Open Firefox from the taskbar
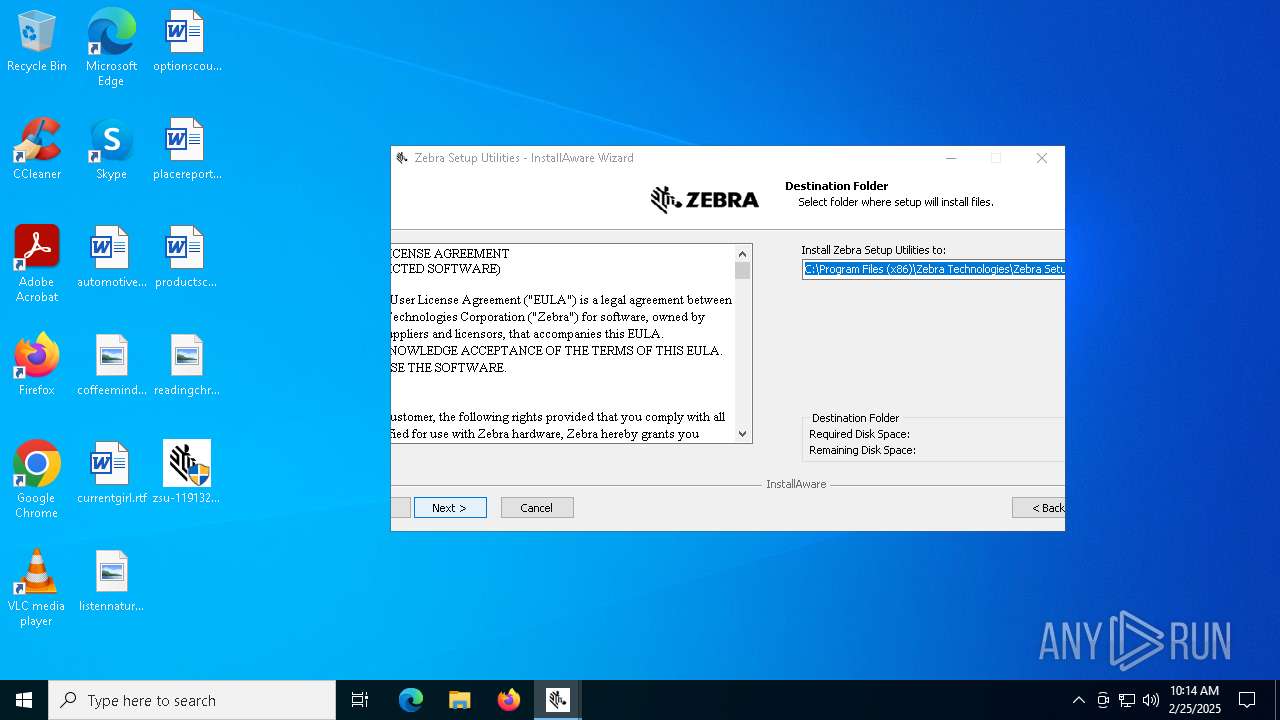This screenshot has width=1280, height=720. [x=509, y=700]
